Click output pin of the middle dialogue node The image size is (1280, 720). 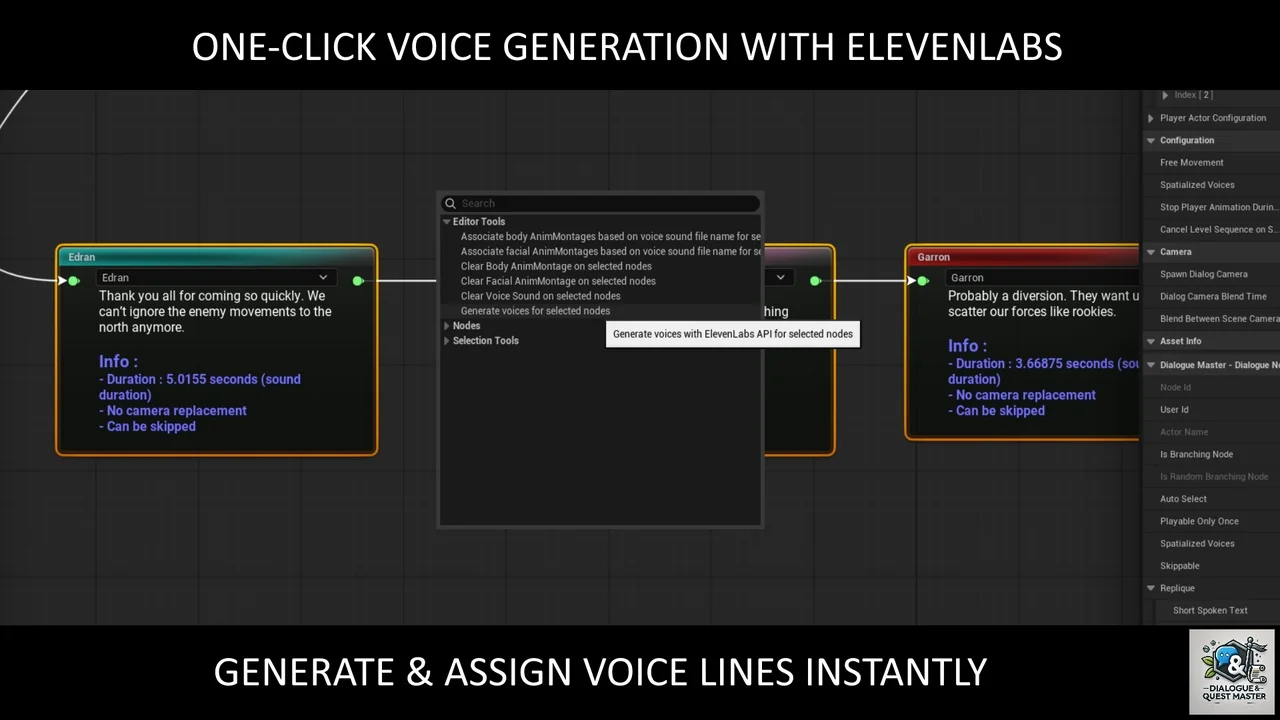coord(815,281)
